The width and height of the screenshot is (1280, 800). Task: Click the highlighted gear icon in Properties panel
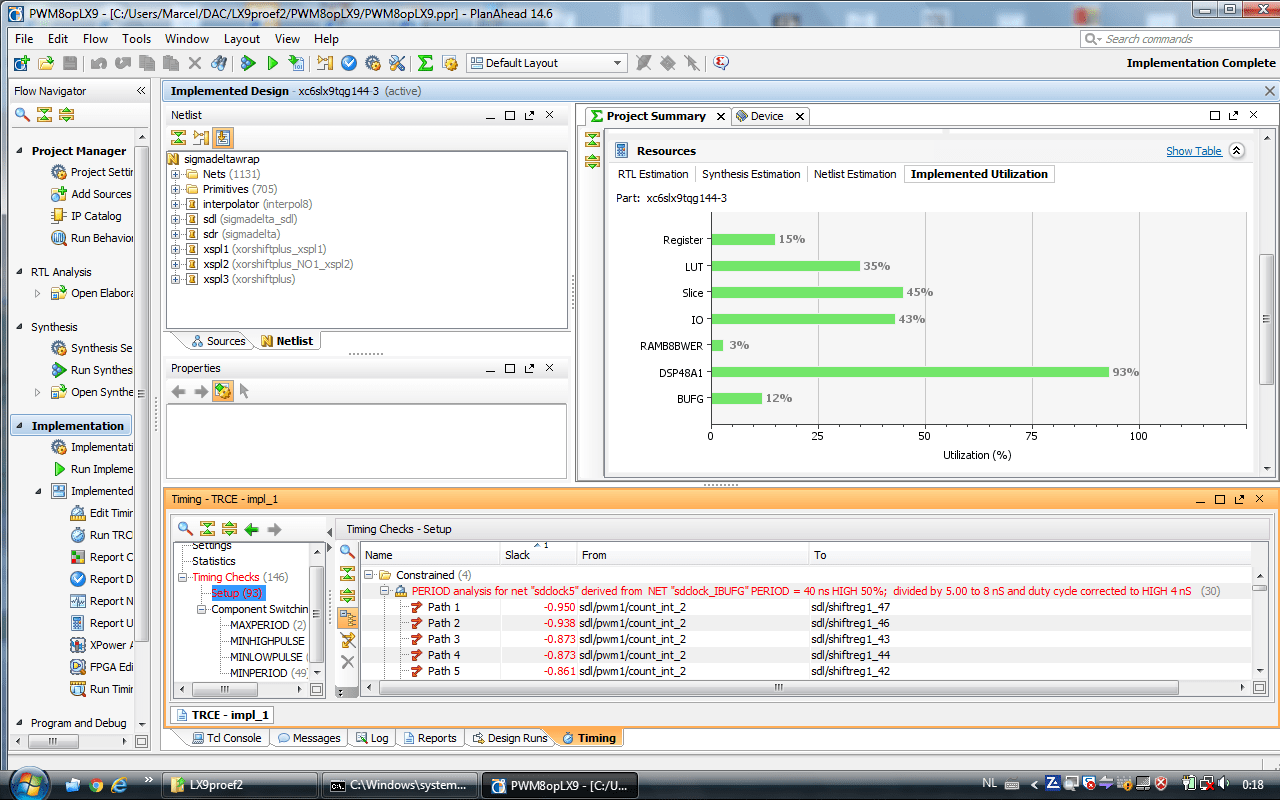(223, 391)
